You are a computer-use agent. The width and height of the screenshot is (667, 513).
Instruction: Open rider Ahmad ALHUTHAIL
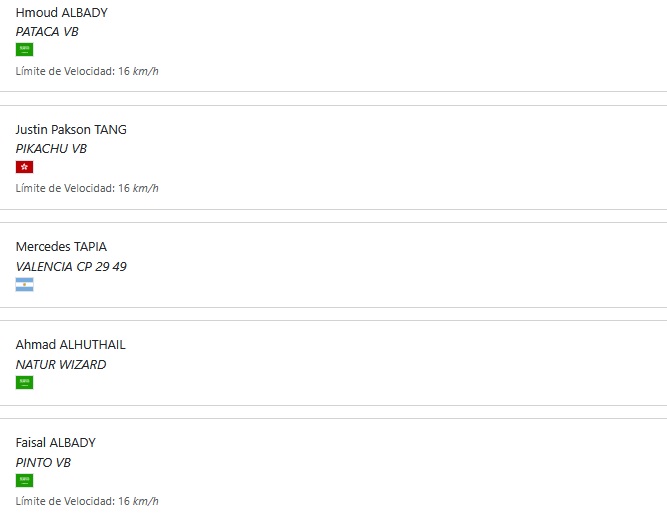(71, 345)
